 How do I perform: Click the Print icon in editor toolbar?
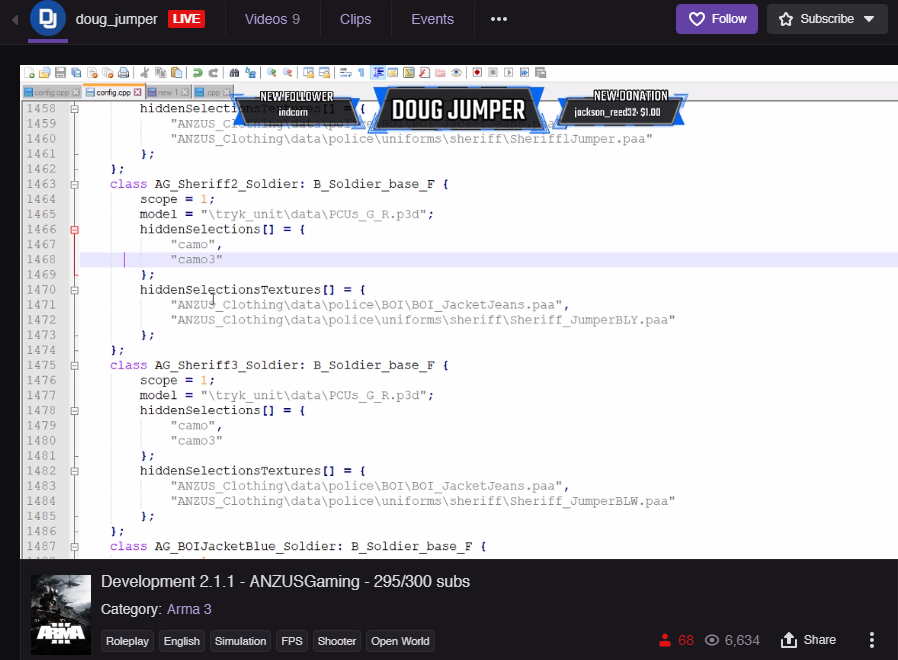click(x=123, y=73)
